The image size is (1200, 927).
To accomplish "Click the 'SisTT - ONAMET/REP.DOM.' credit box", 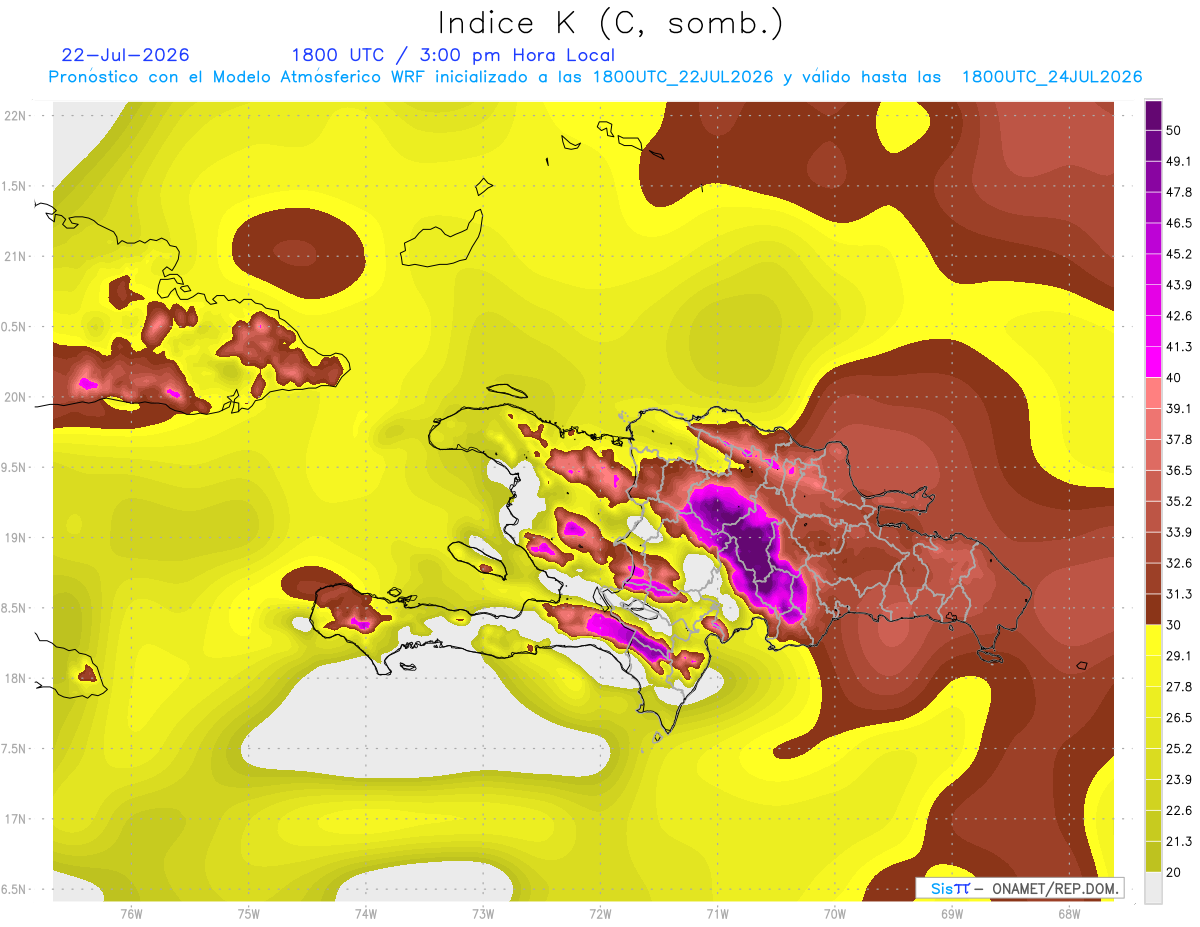I will [x=1020, y=888].
